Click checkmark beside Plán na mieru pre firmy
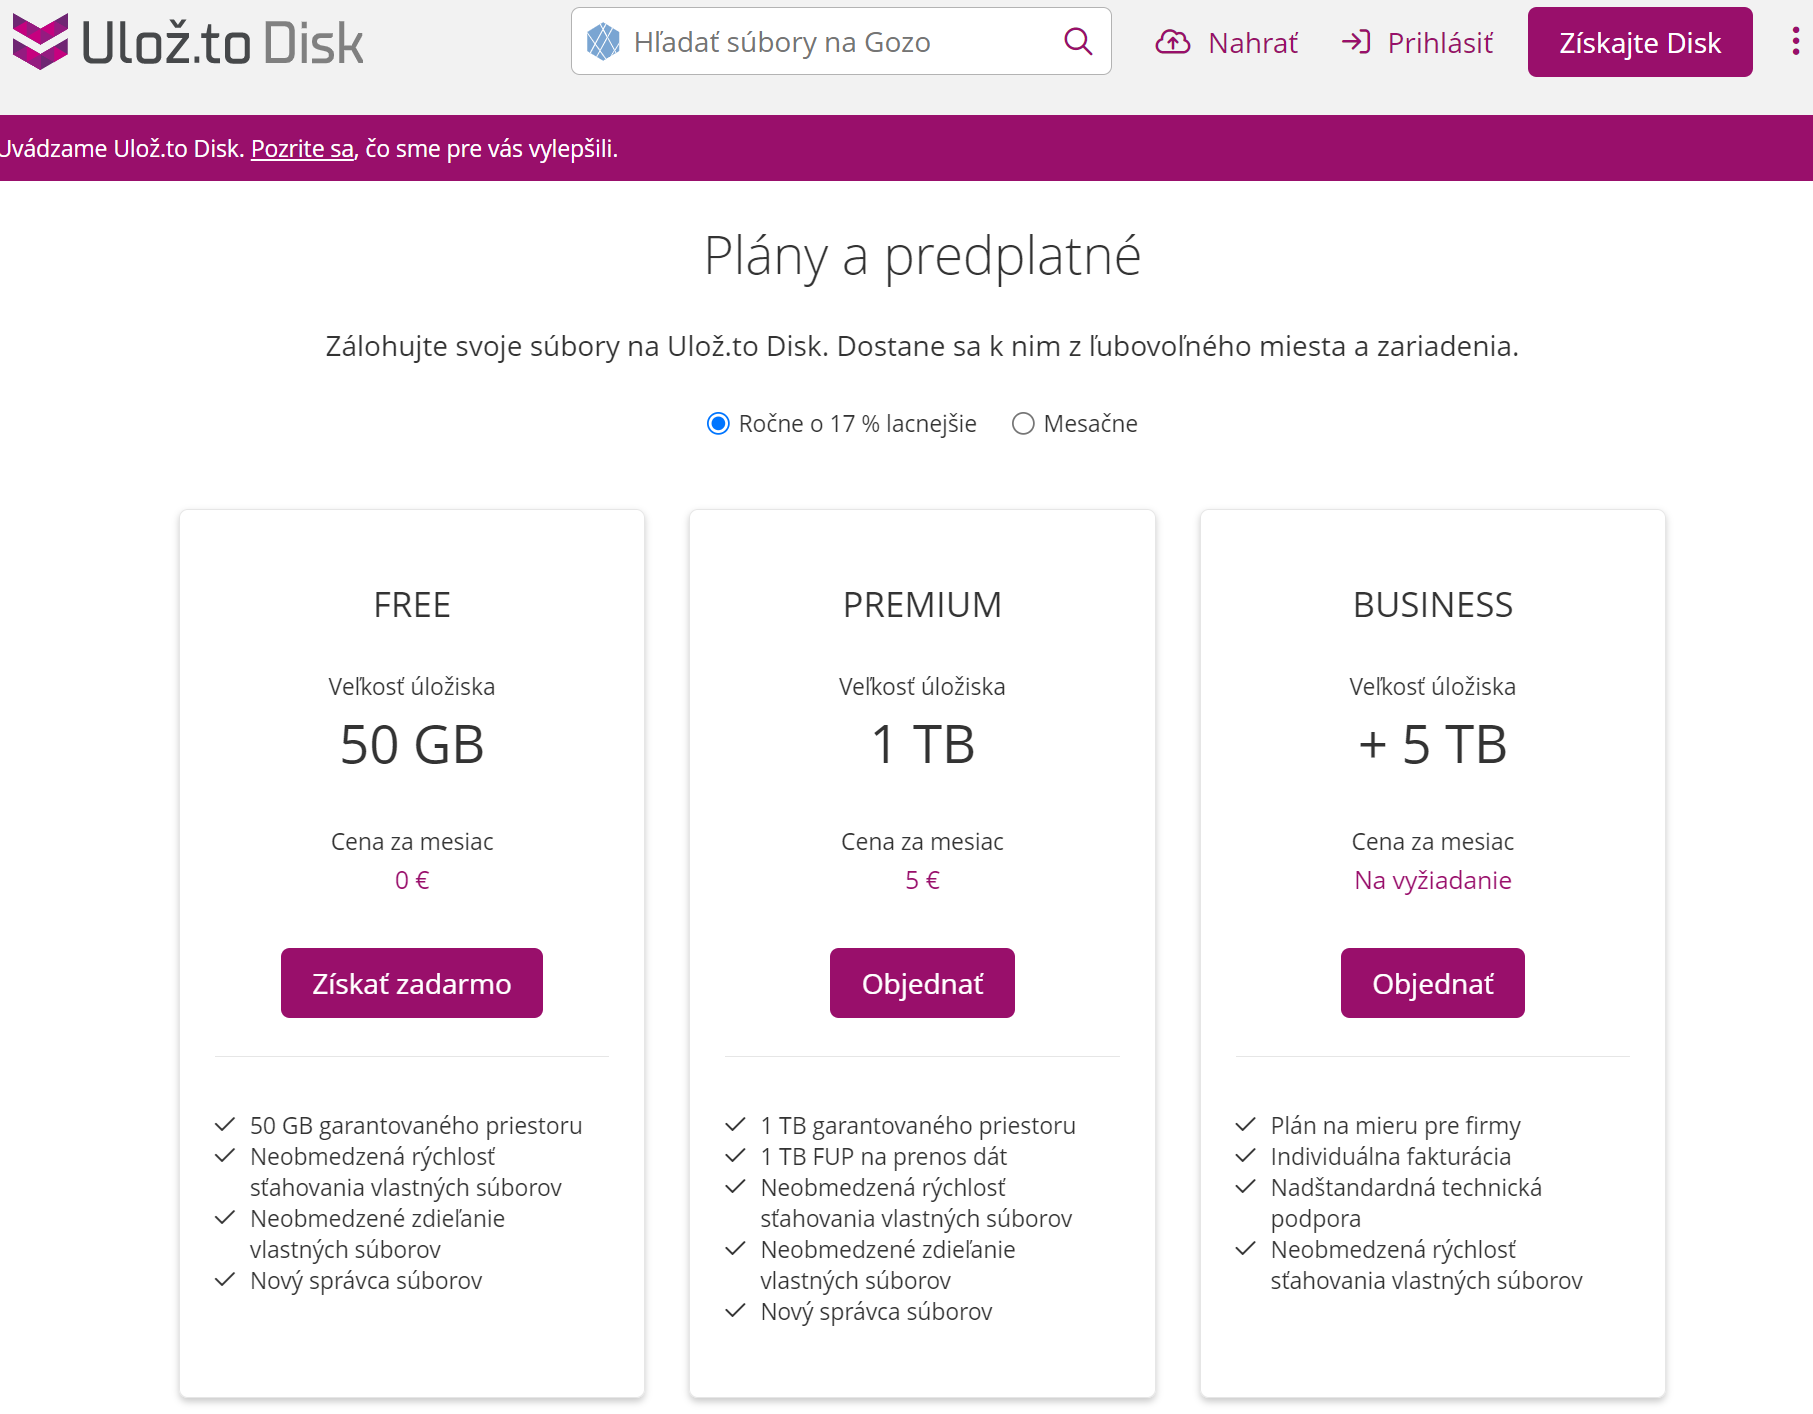This screenshot has width=1813, height=1414. click(x=1246, y=1125)
